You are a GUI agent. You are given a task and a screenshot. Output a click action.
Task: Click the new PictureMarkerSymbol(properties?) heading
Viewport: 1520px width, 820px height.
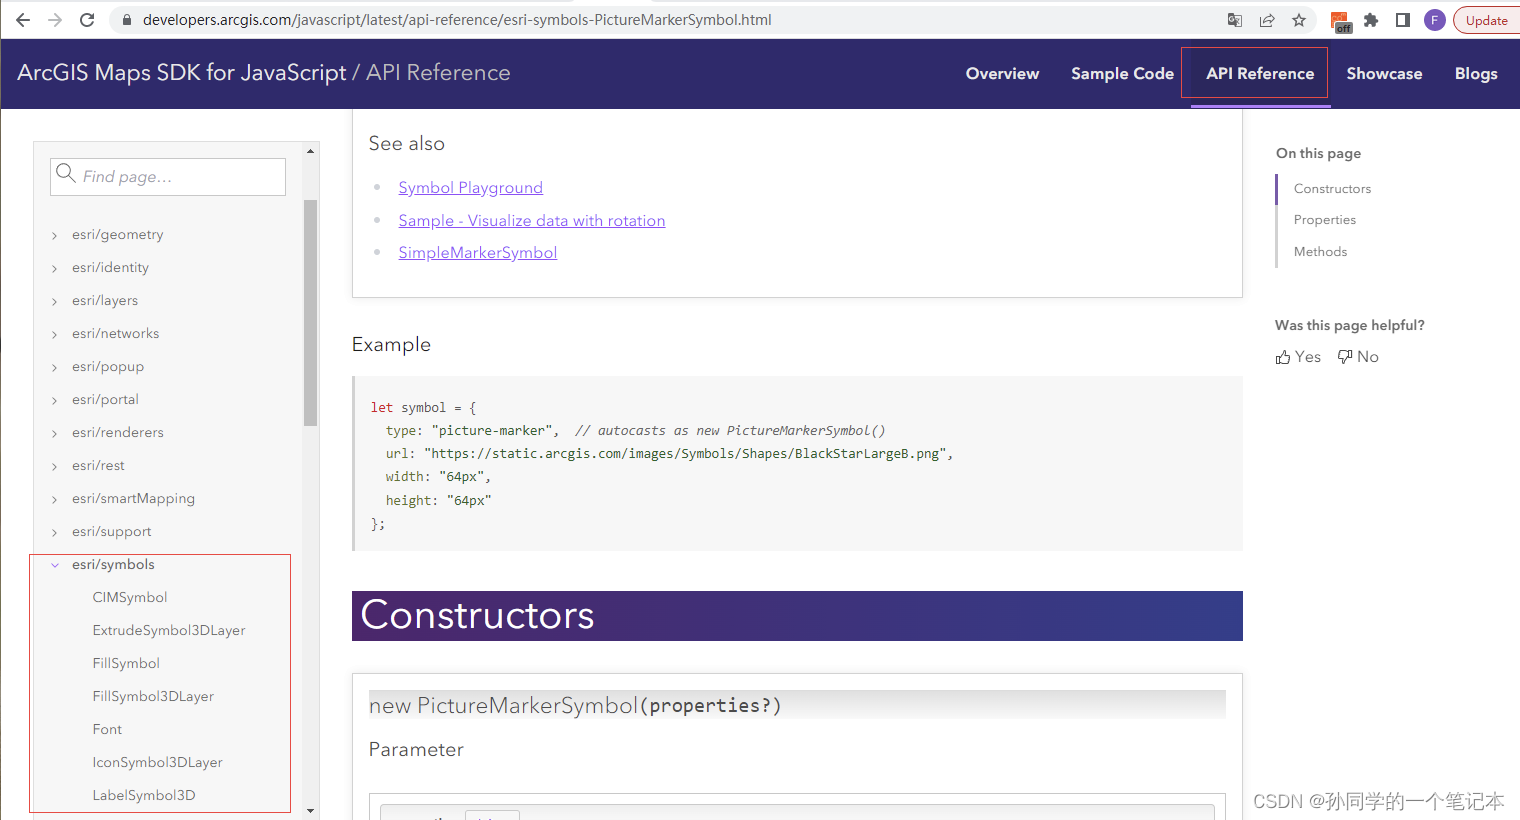[x=575, y=705]
